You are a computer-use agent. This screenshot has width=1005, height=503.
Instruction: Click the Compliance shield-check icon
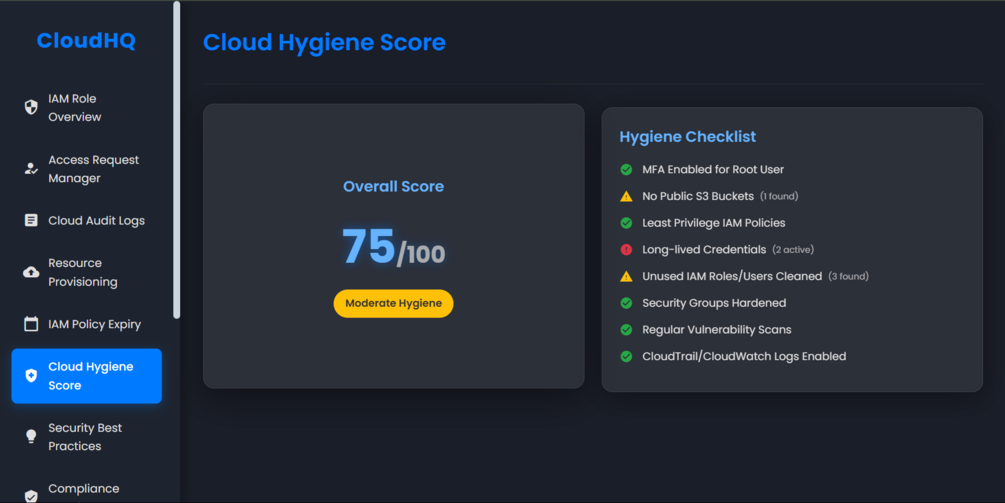pos(31,496)
